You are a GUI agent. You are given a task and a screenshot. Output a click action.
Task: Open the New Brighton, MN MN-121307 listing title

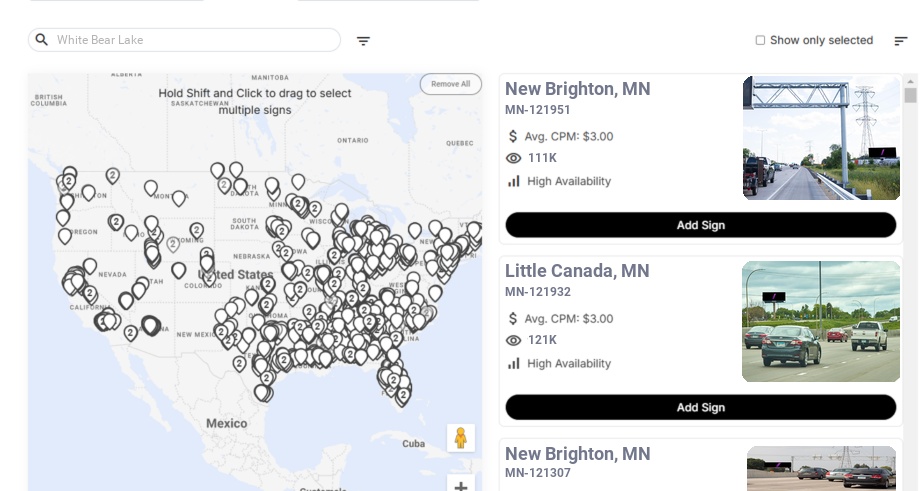click(577, 454)
